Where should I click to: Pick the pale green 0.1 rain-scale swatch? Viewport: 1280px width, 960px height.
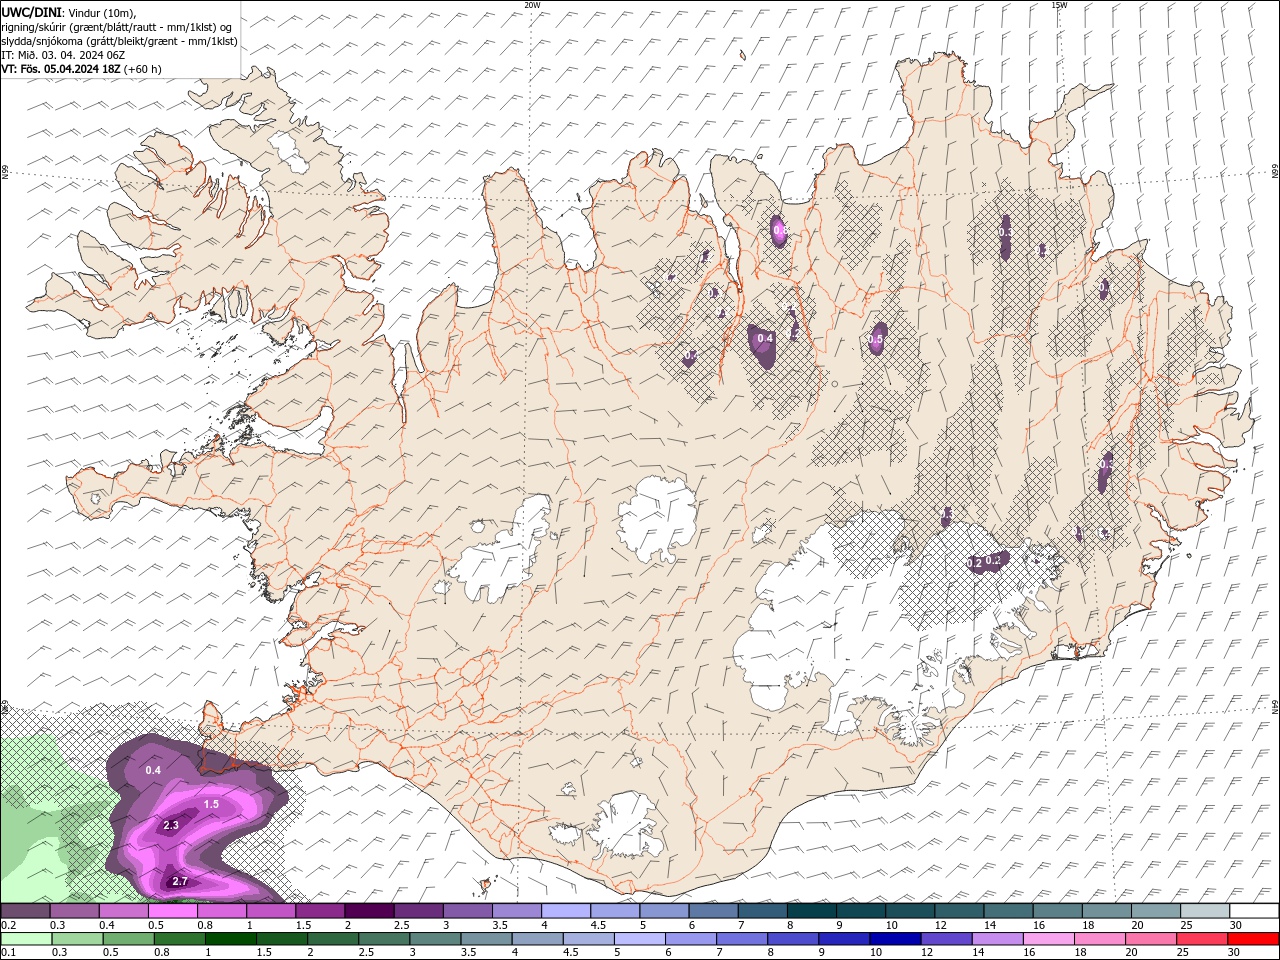pyautogui.click(x=26, y=939)
